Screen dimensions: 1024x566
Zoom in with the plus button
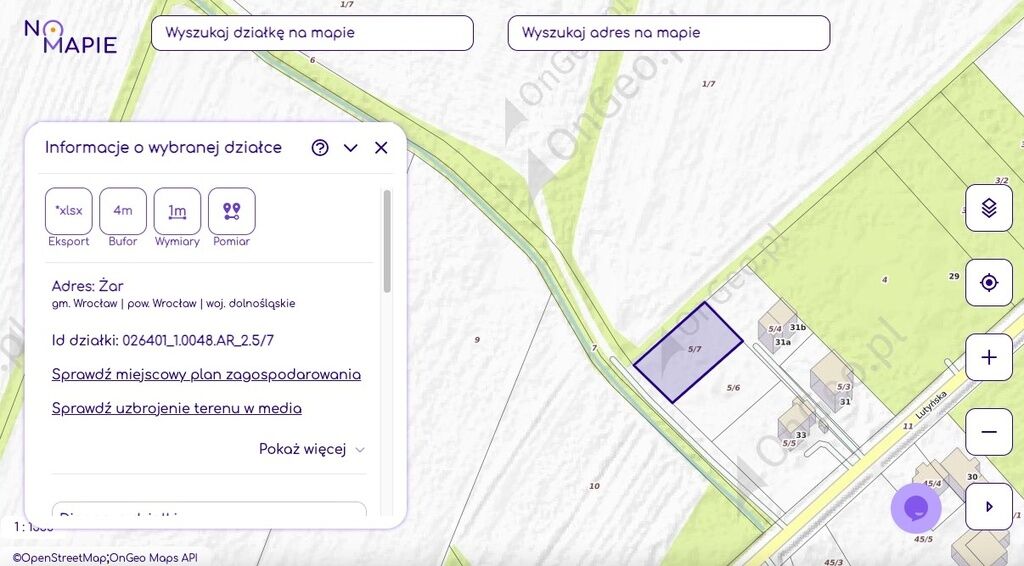point(989,357)
